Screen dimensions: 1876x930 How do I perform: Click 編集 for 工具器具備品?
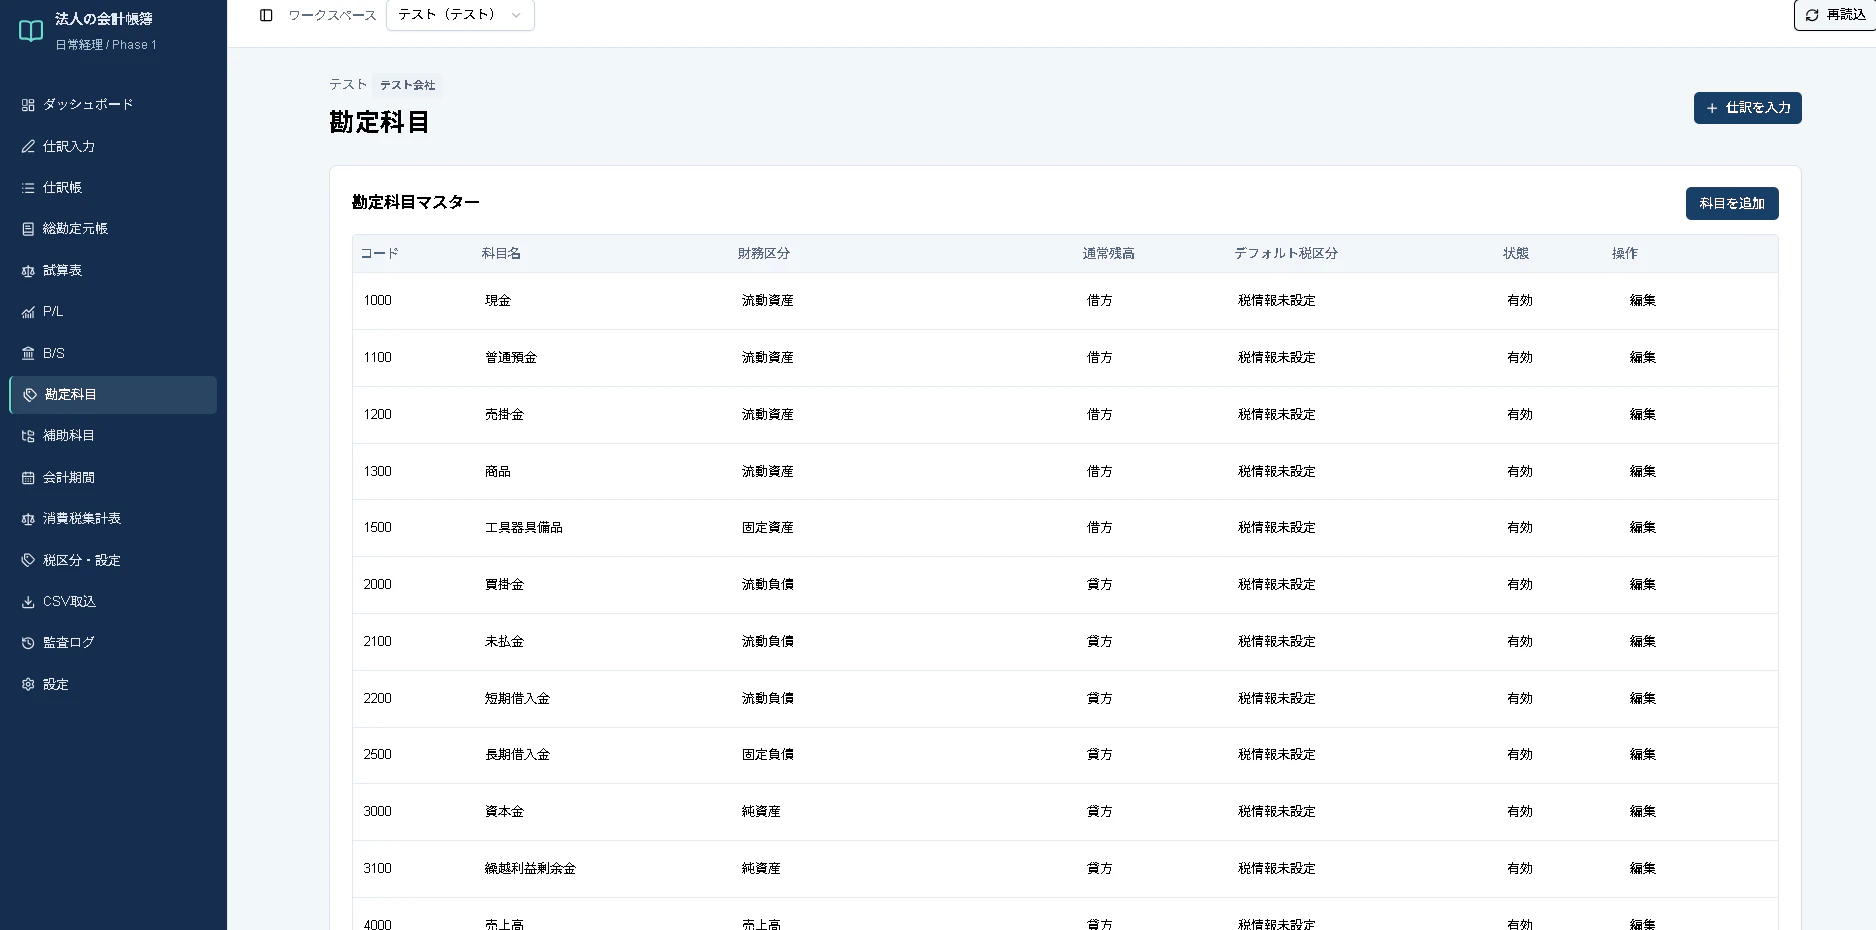(1642, 528)
